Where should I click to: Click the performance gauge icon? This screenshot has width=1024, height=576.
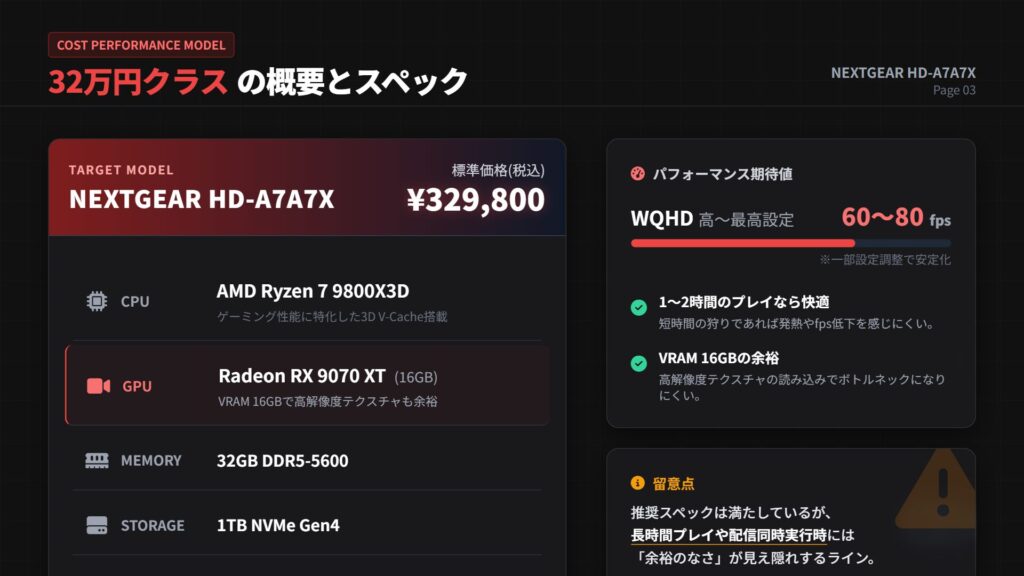(637, 174)
